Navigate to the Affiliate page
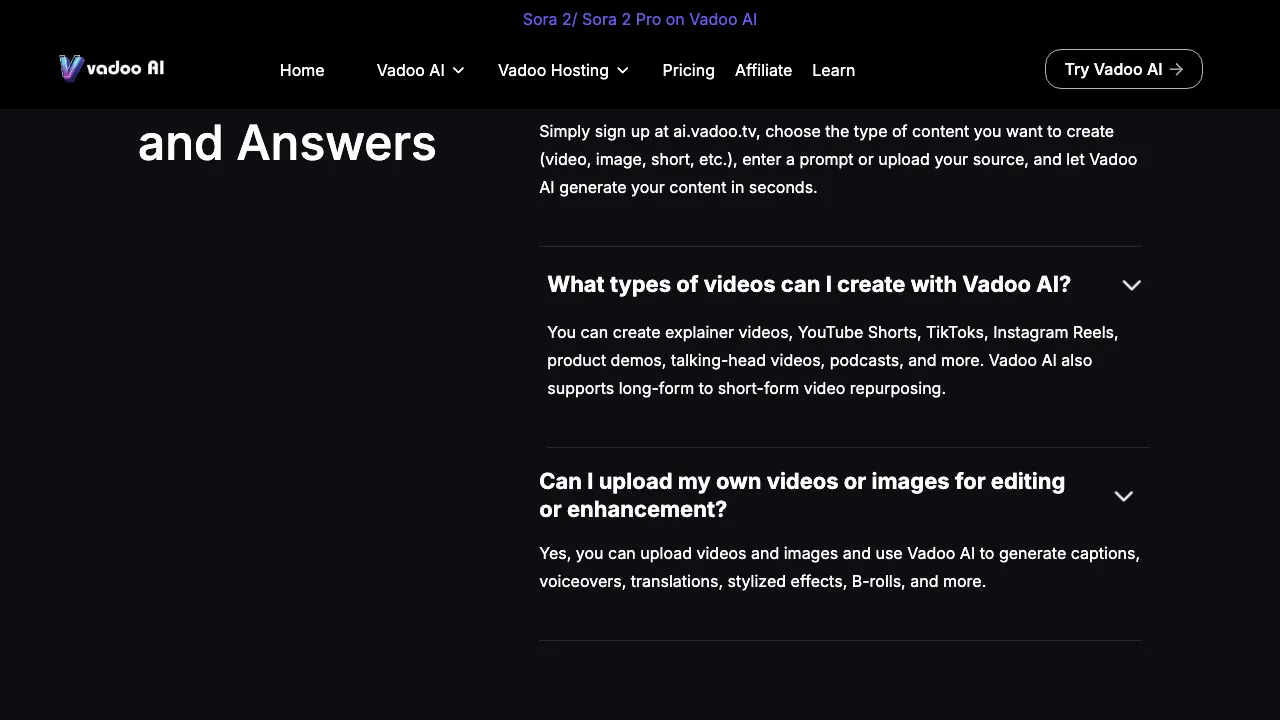 point(763,70)
